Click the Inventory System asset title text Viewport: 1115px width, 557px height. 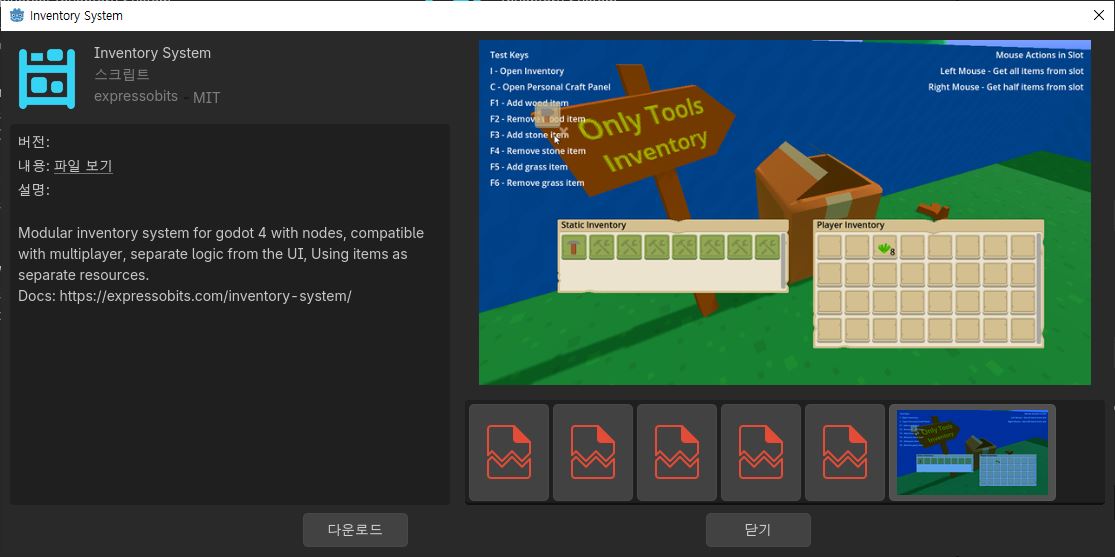pos(152,53)
